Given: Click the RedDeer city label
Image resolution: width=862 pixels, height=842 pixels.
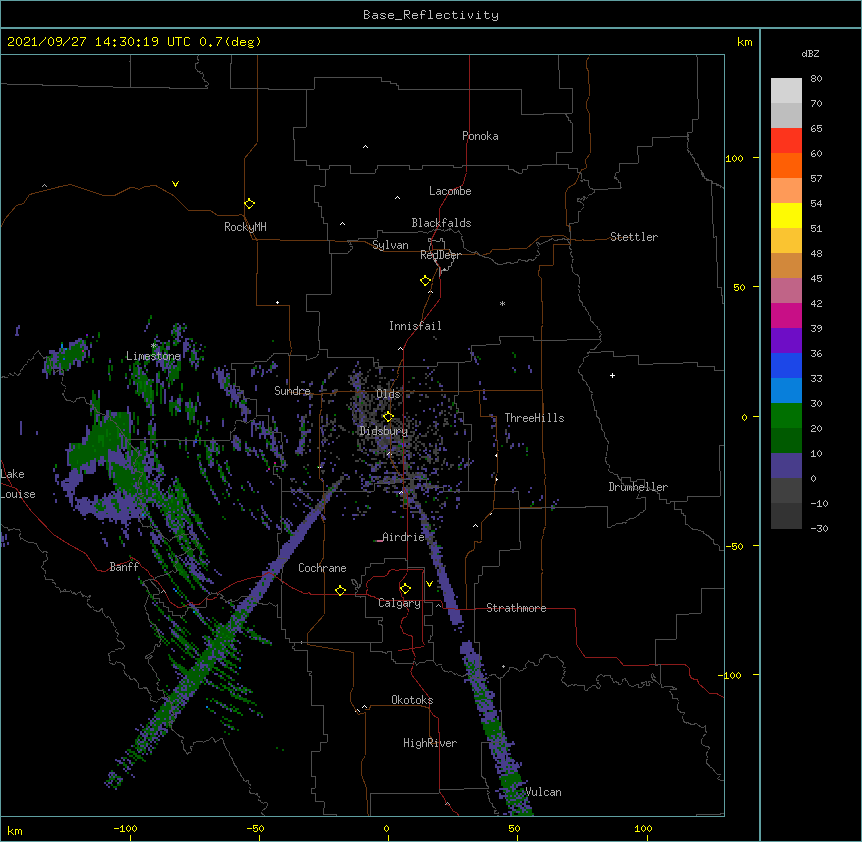Looking at the screenshot, I should pos(440,255).
